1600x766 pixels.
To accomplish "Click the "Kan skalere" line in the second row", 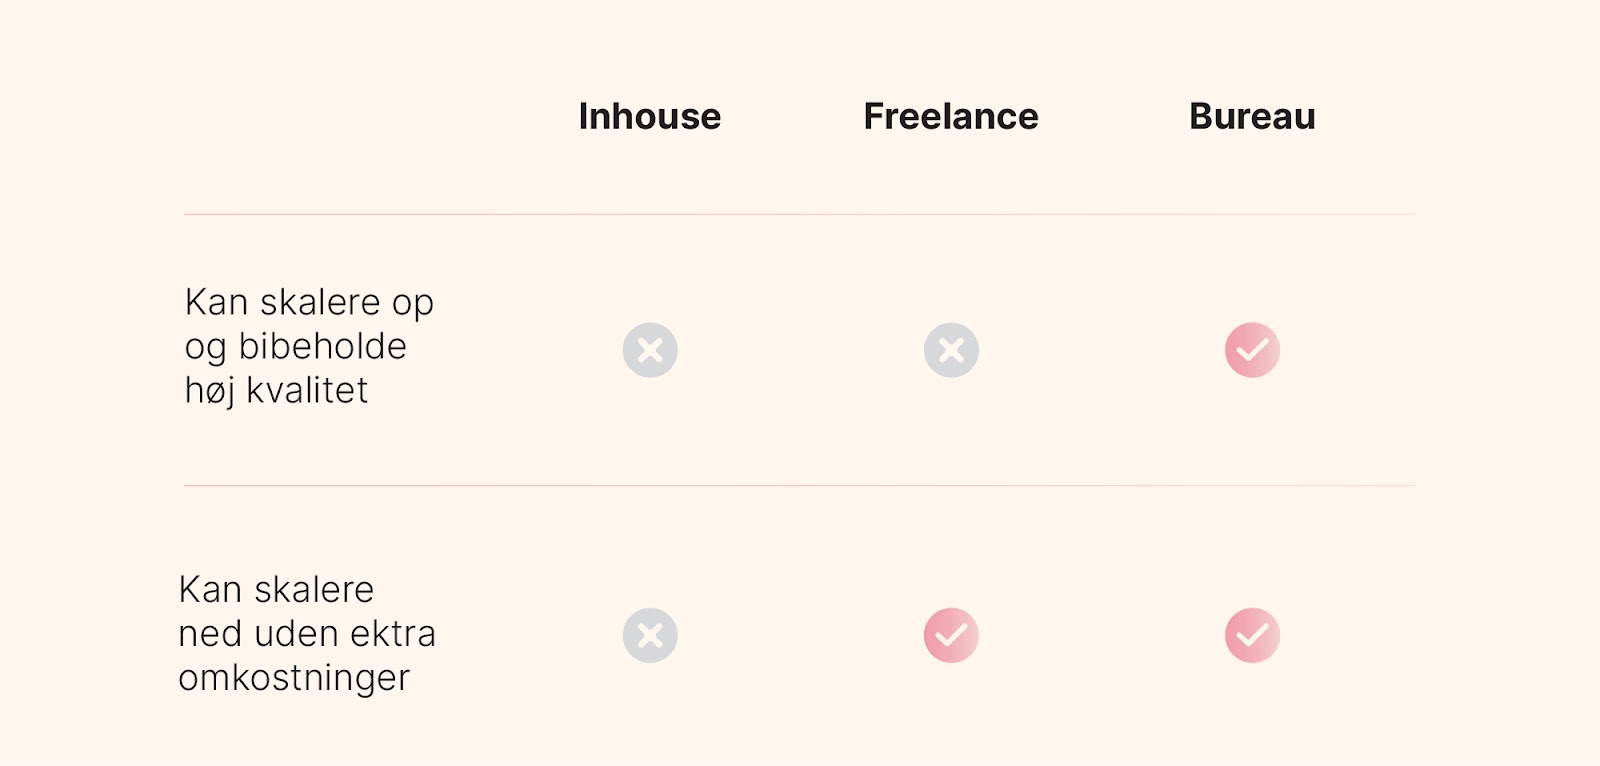I will coord(276,590).
